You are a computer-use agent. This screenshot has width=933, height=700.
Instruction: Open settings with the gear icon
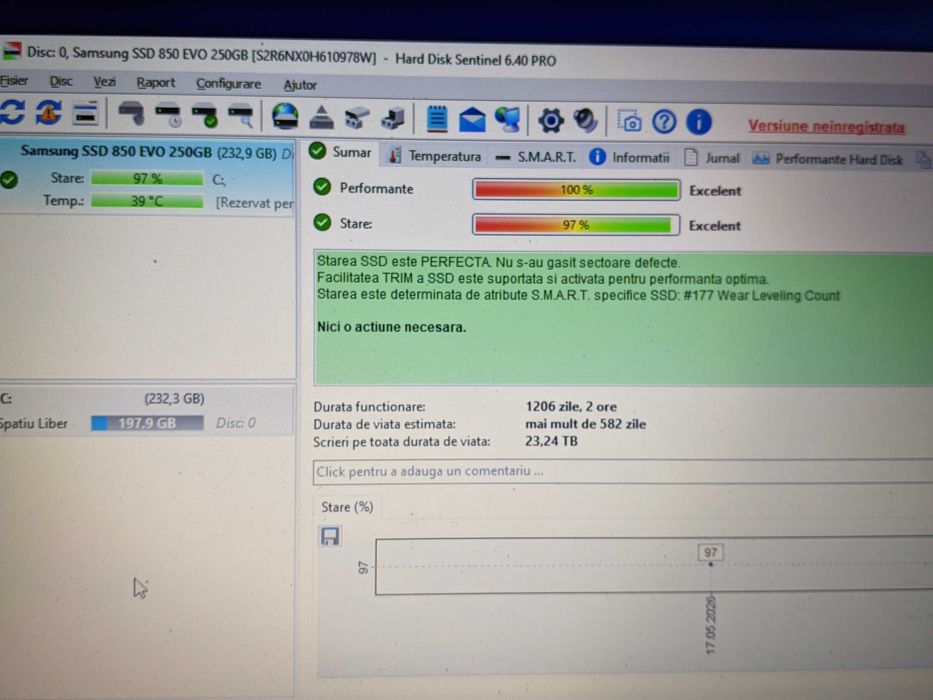pyautogui.click(x=551, y=121)
